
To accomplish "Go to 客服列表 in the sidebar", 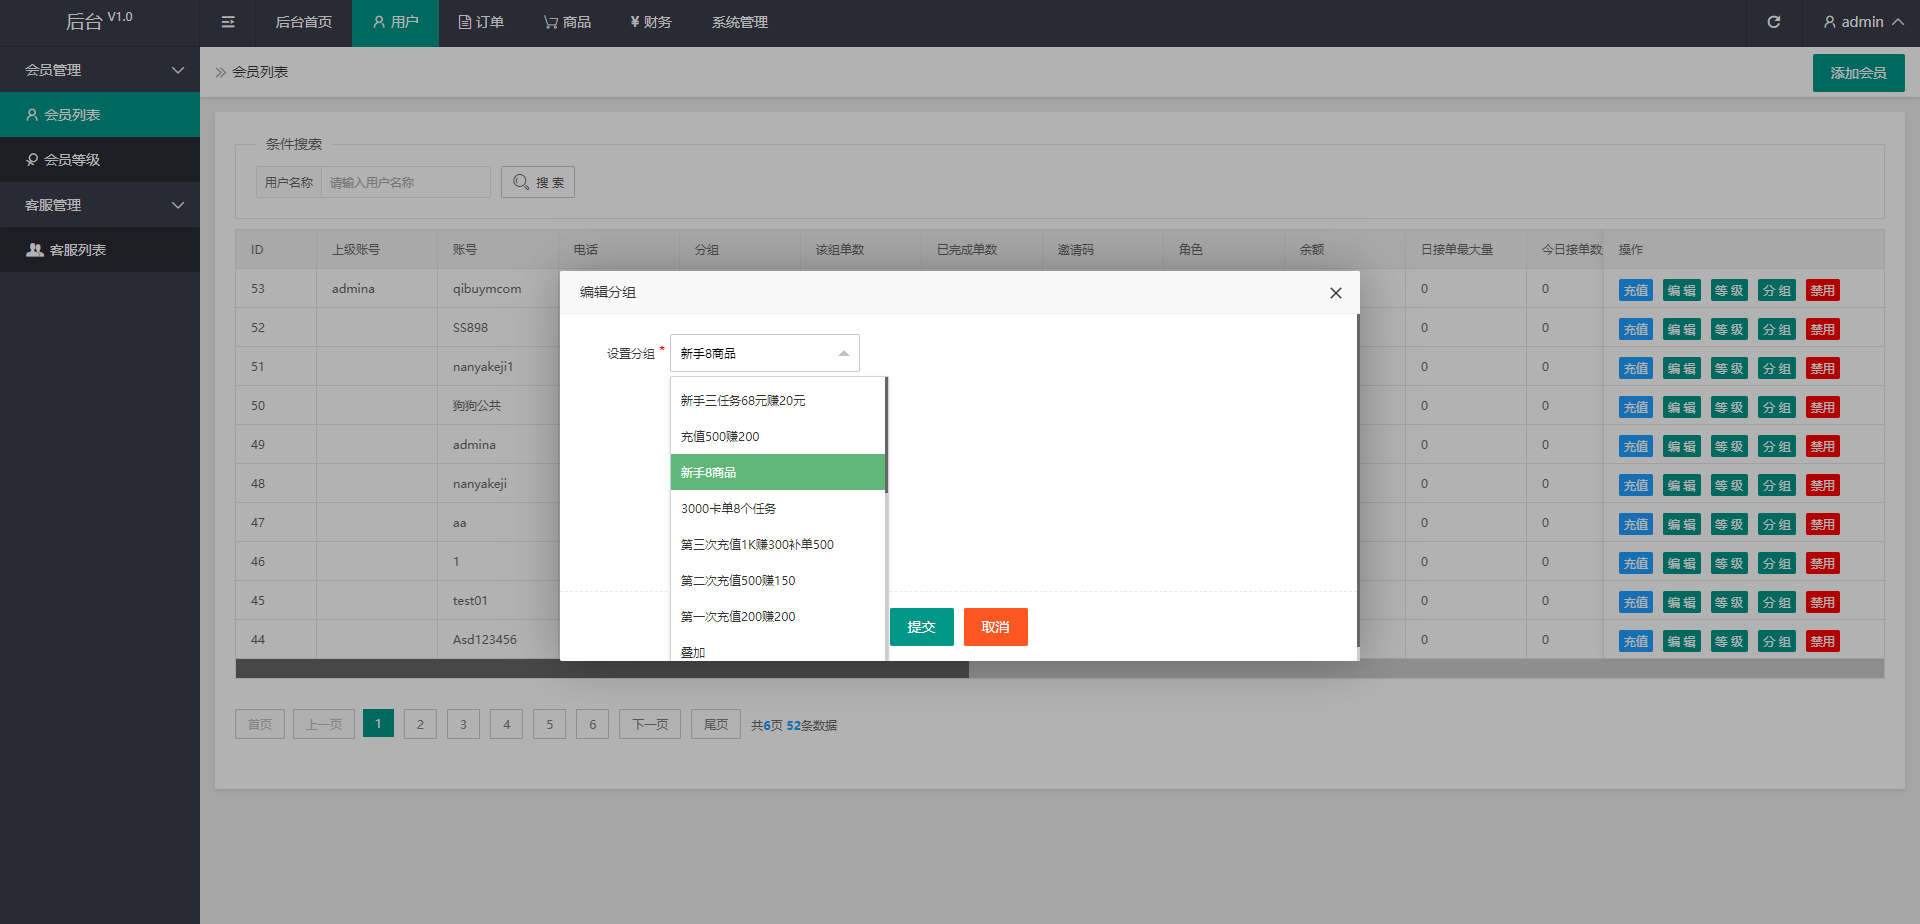I will pyautogui.click(x=77, y=250).
